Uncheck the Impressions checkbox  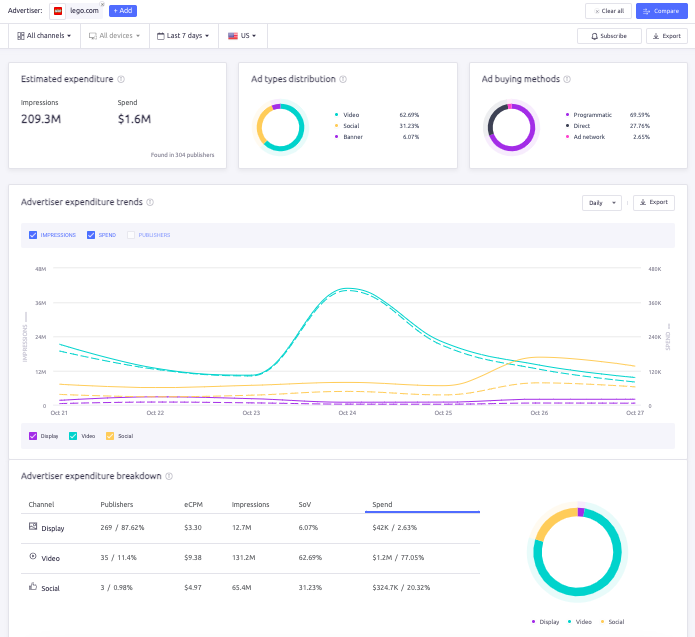point(34,235)
